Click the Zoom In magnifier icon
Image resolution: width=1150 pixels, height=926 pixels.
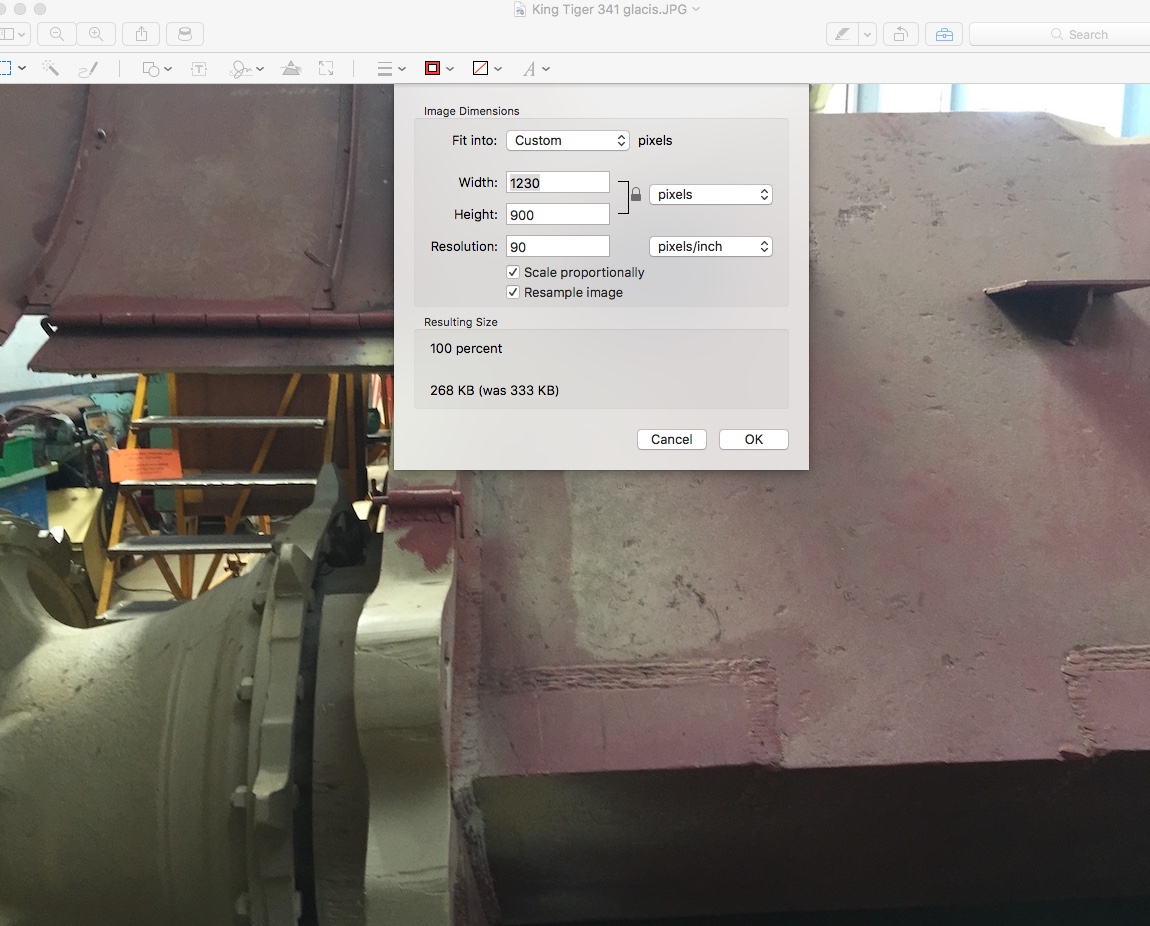(96, 34)
